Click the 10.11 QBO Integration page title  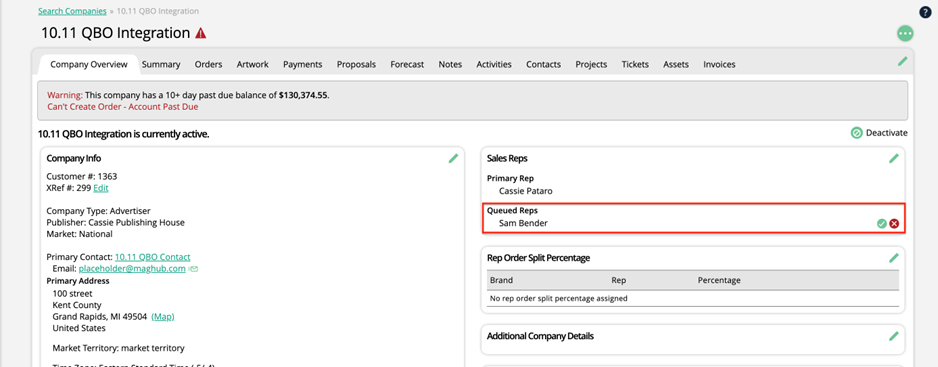115,34
